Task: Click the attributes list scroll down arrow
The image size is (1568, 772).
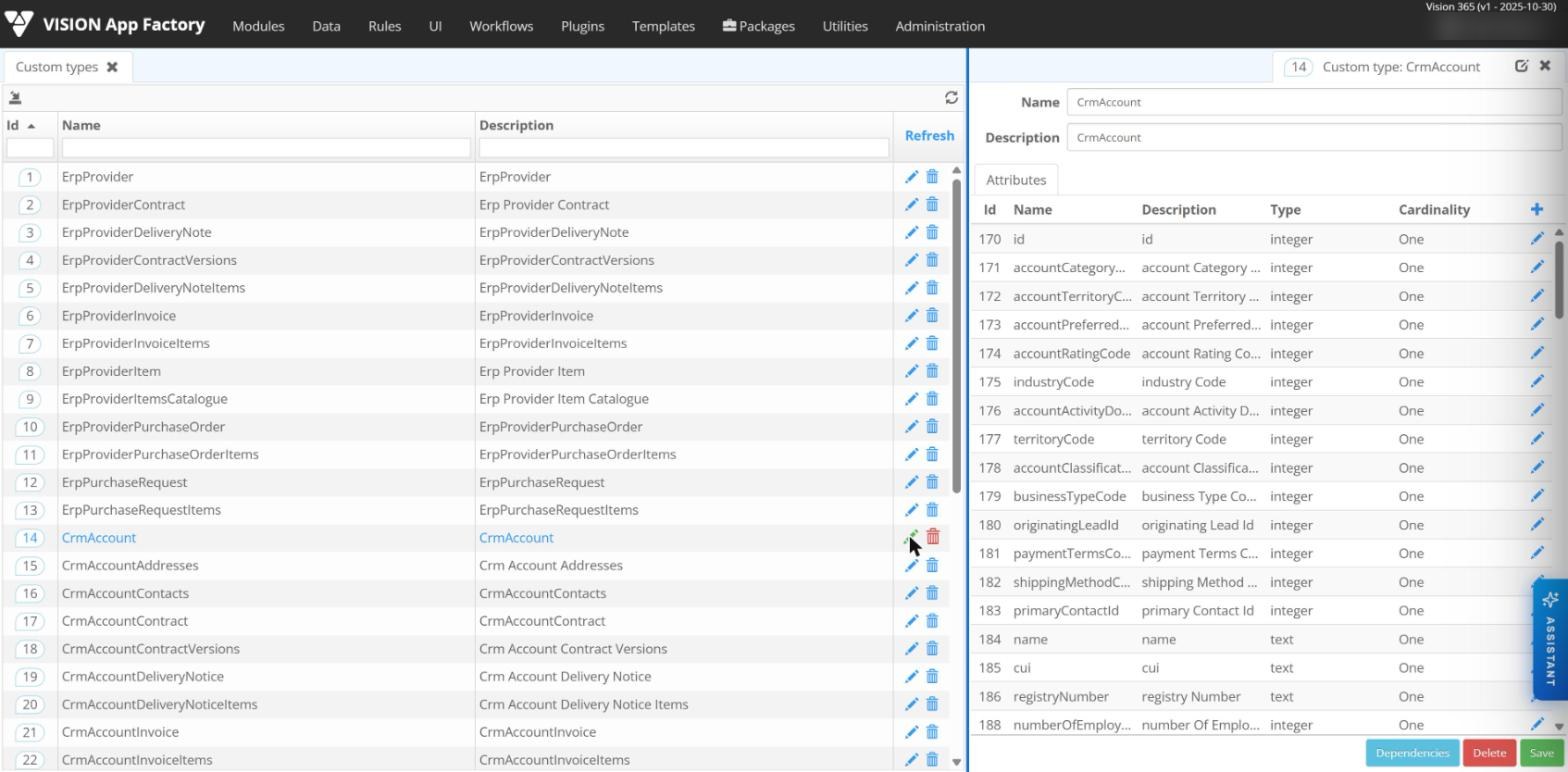Action: [x=1558, y=726]
